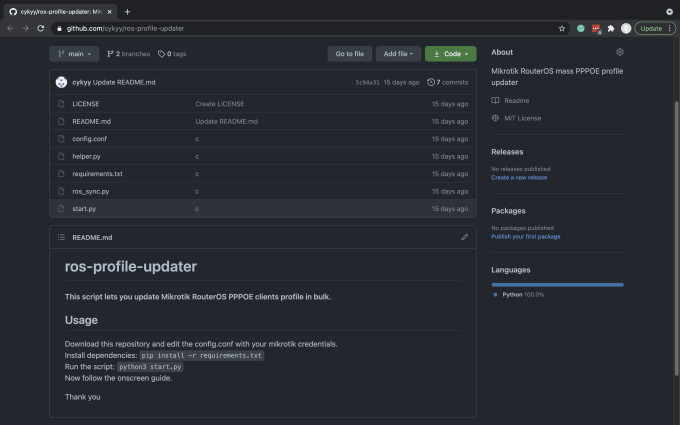The height and width of the screenshot is (425, 680).
Task: Click the 'python3 start.py' code snippet
Action: (150, 366)
